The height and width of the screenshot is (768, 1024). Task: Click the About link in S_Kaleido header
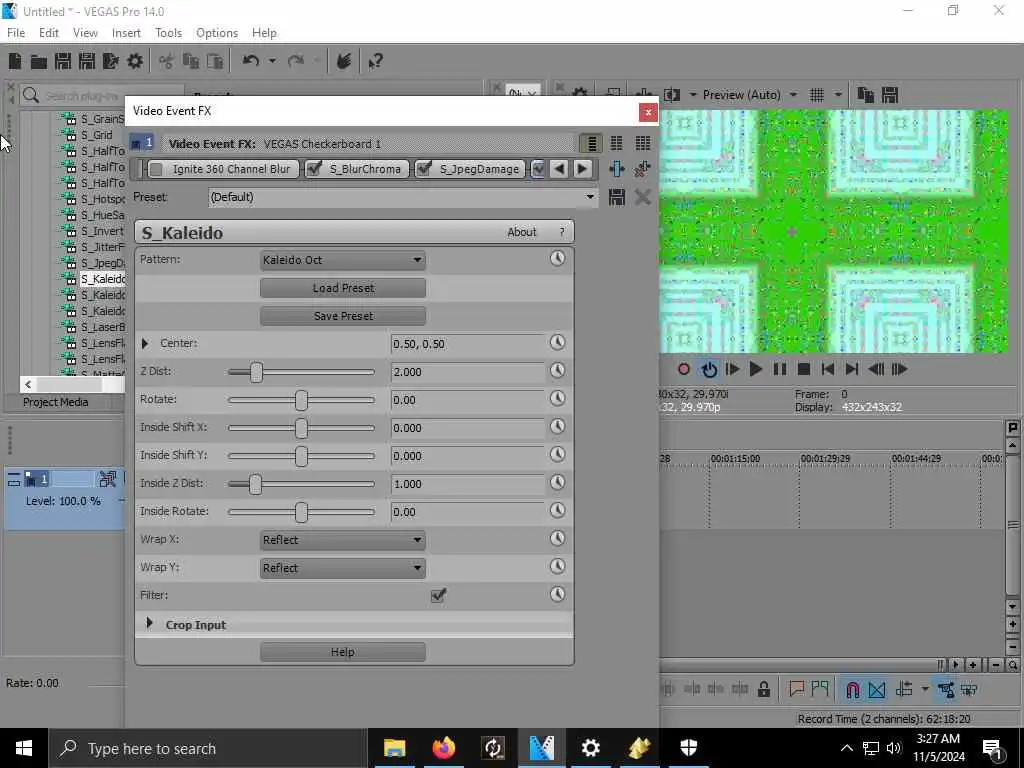click(522, 232)
